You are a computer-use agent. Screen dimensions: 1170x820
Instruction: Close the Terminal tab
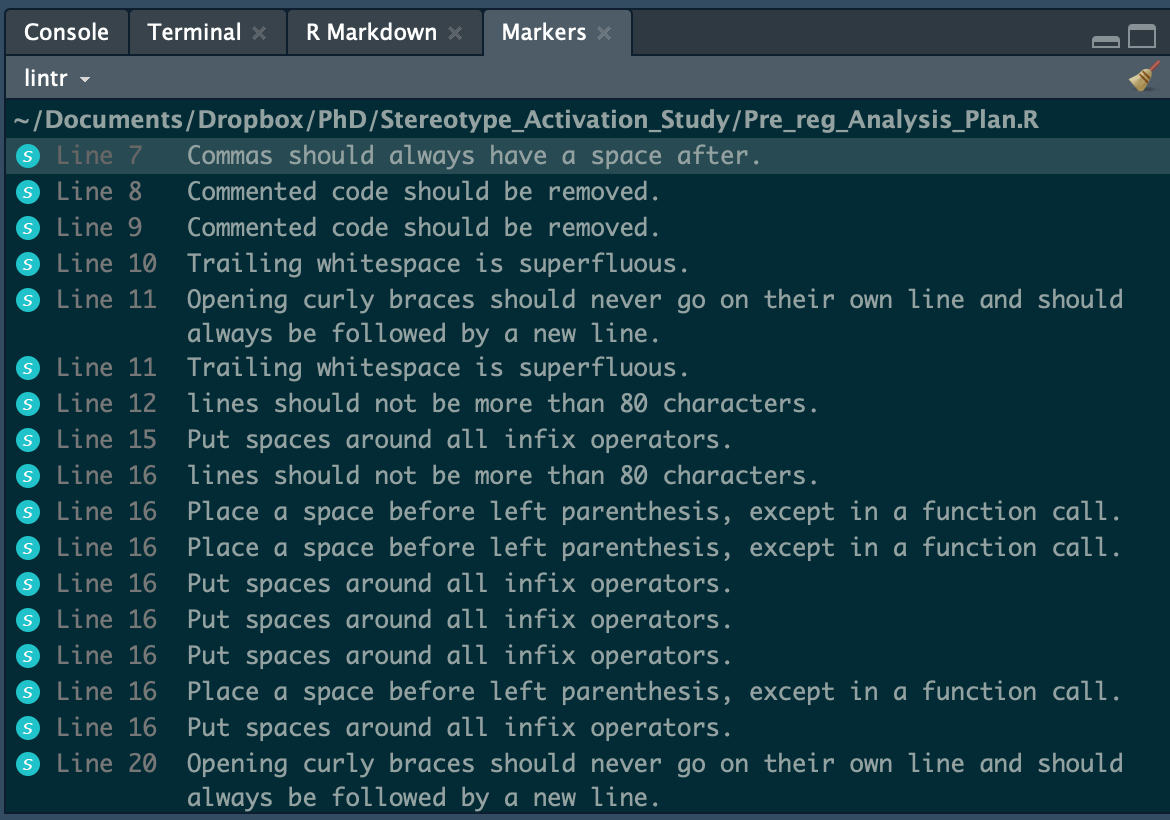pos(260,32)
